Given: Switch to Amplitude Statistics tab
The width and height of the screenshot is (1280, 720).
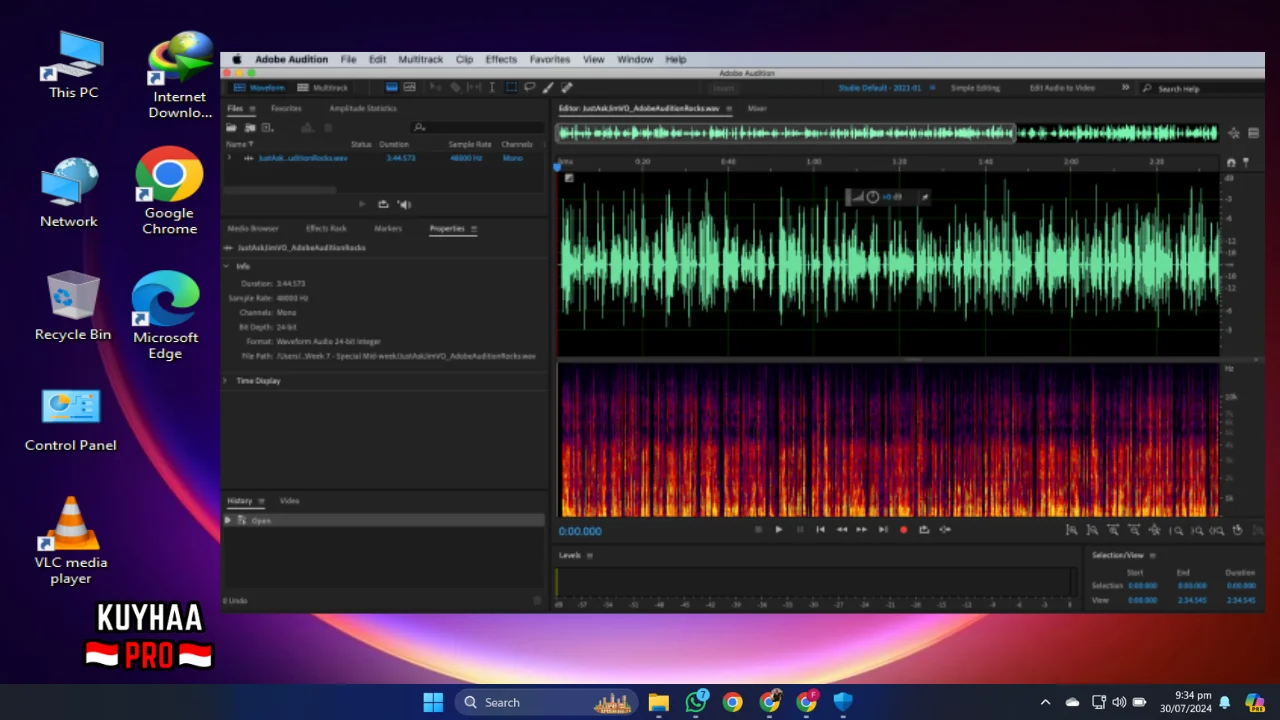Looking at the screenshot, I should [x=363, y=108].
